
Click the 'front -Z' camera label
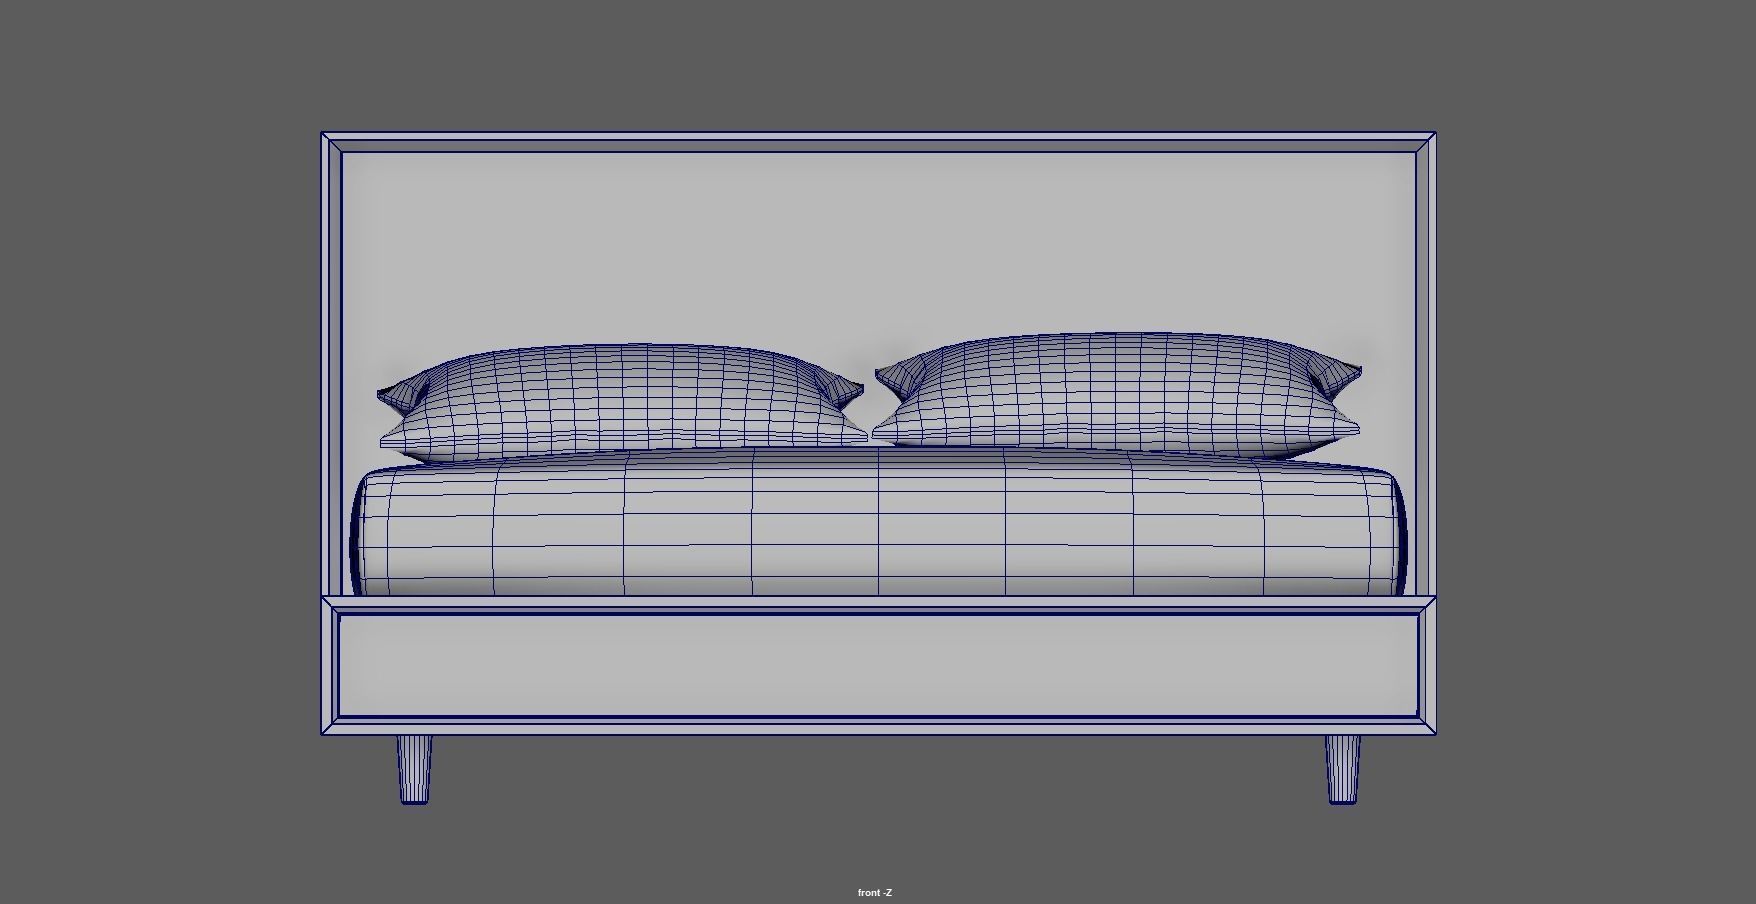874,893
